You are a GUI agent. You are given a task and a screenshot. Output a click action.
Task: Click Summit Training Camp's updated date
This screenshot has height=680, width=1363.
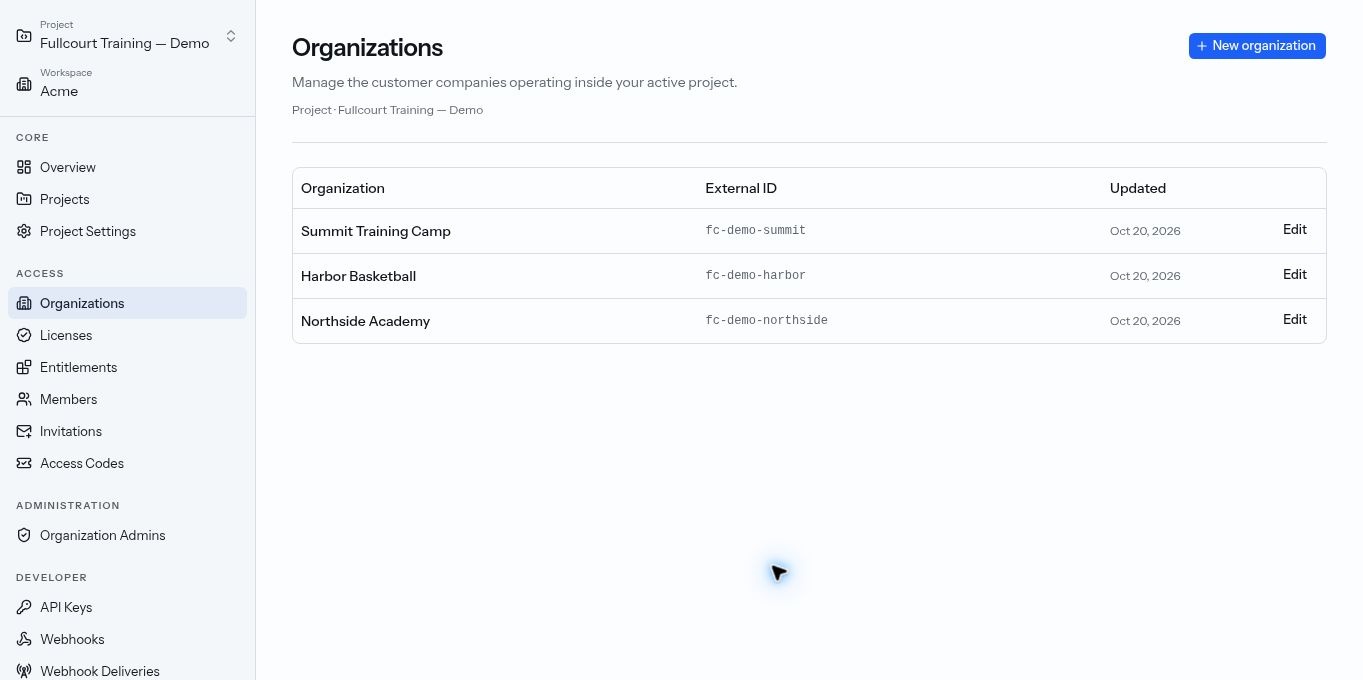coord(1145,231)
